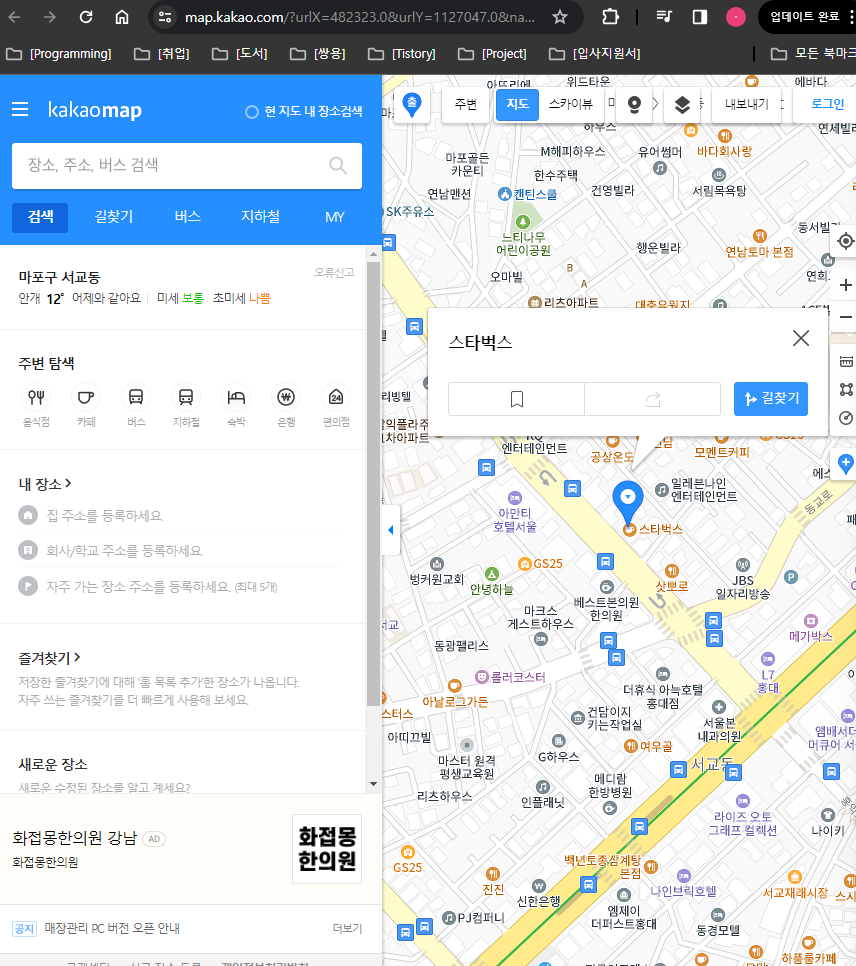Reload the page in browser toolbar
The width and height of the screenshot is (856, 966).
86,17
